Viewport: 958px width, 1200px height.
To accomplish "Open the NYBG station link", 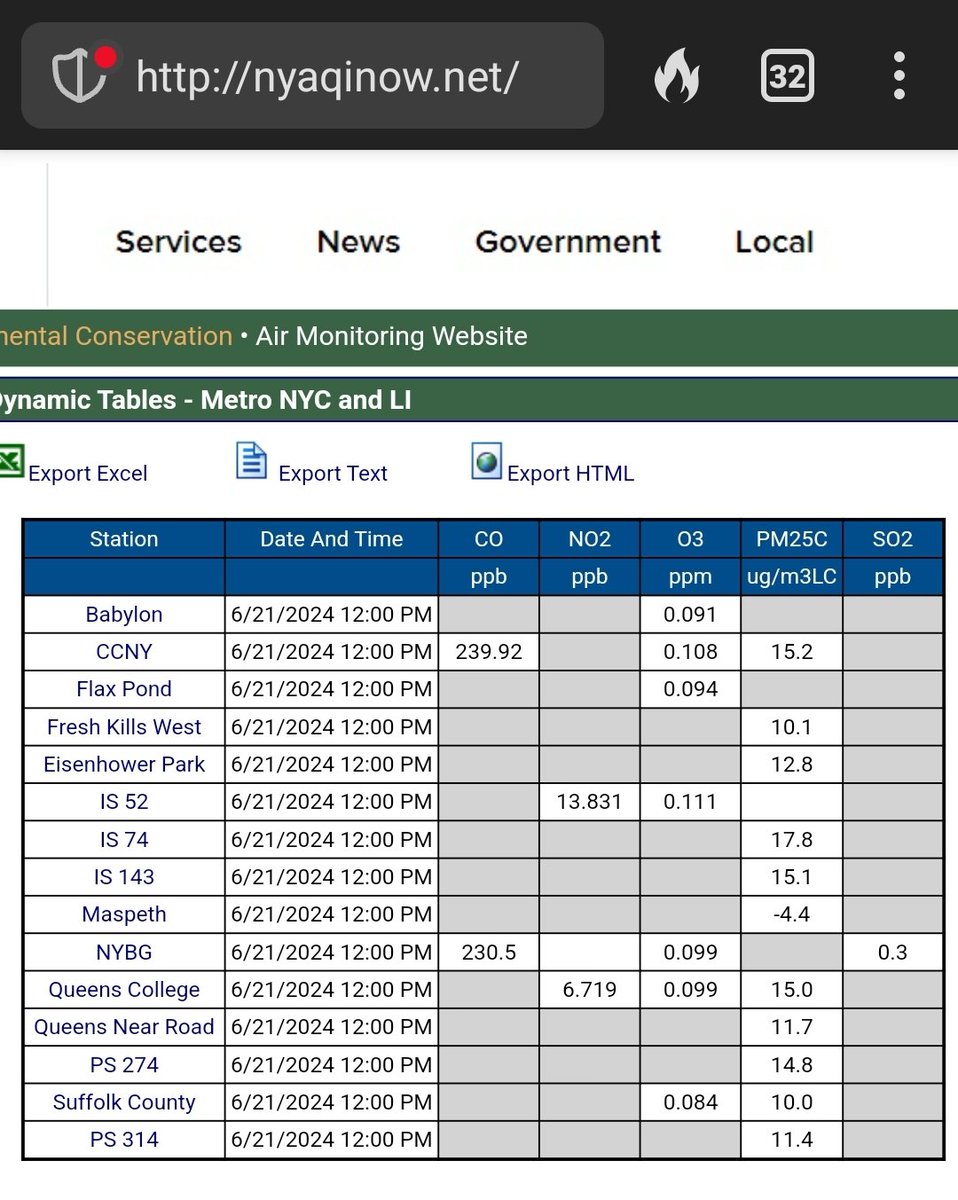I will [x=124, y=952].
